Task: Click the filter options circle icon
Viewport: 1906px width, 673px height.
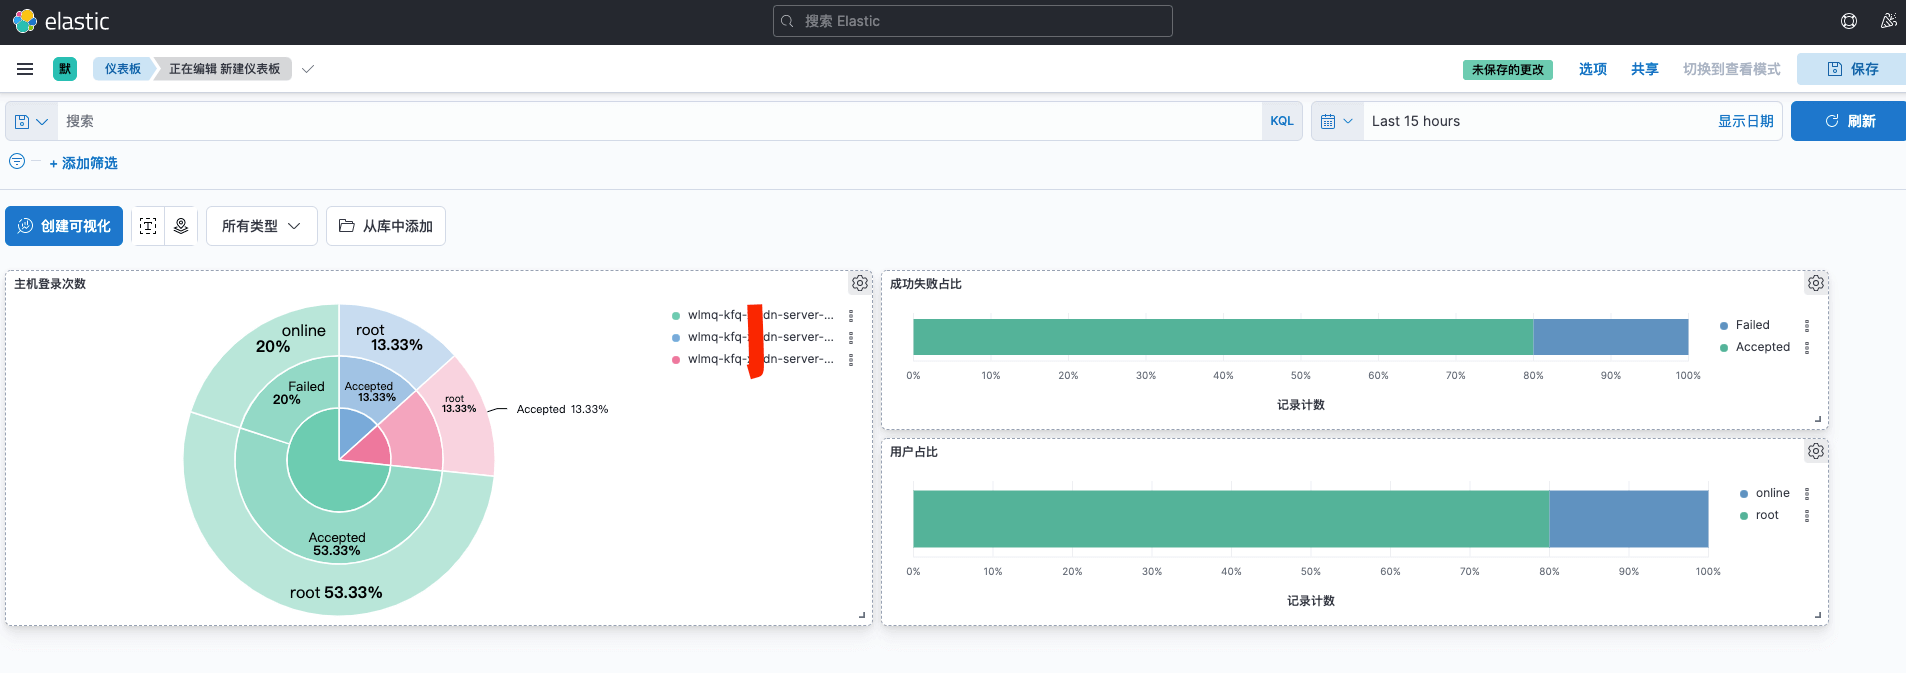Action: pyautogui.click(x=17, y=161)
